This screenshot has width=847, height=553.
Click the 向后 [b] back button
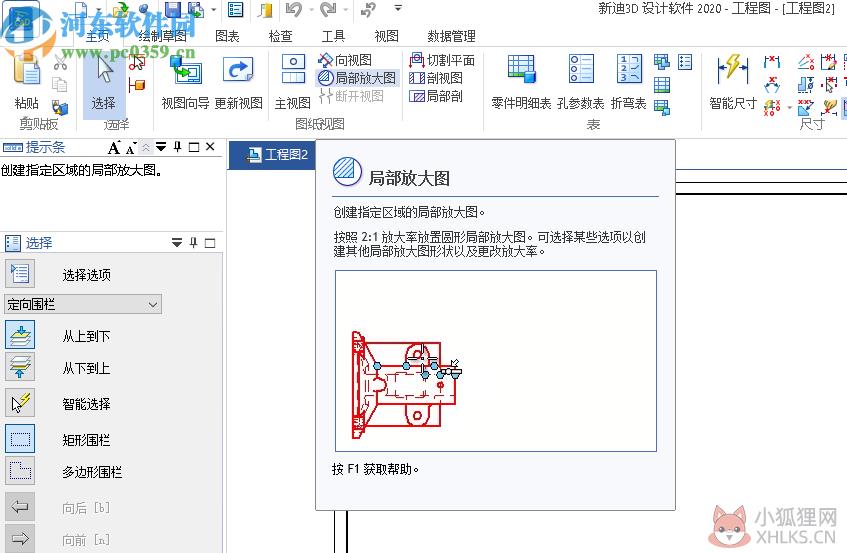click(21, 507)
